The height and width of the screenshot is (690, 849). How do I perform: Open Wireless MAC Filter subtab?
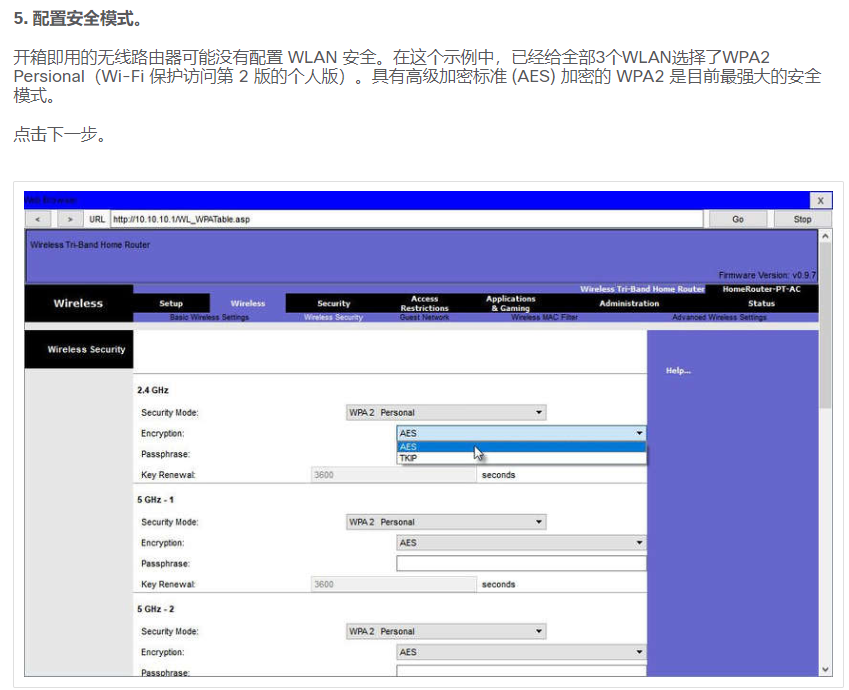pyautogui.click(x=544, y=317)
